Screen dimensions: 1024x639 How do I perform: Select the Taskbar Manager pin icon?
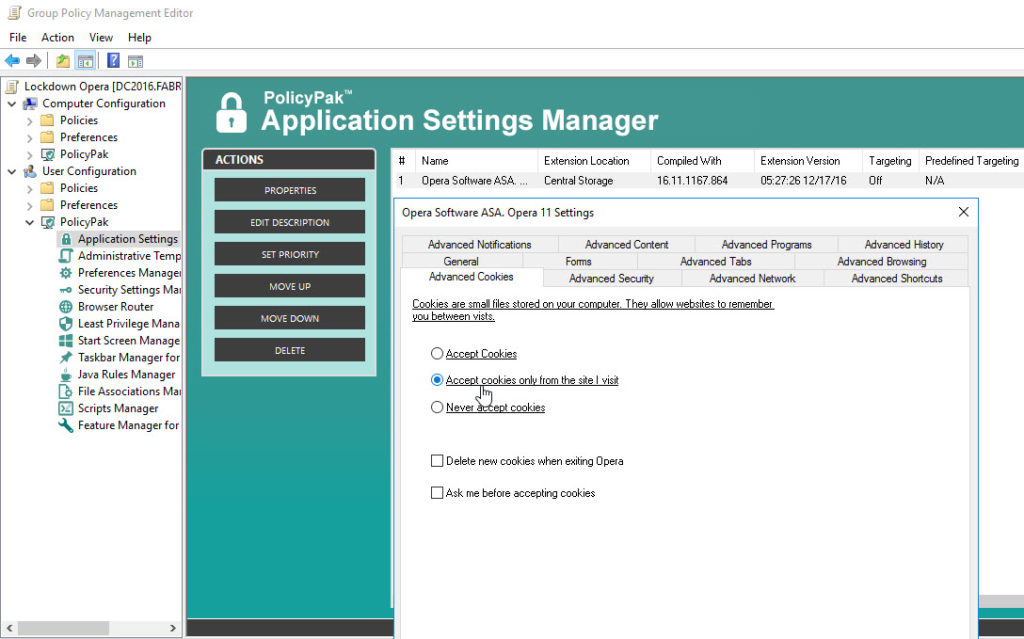pos(66,358)
